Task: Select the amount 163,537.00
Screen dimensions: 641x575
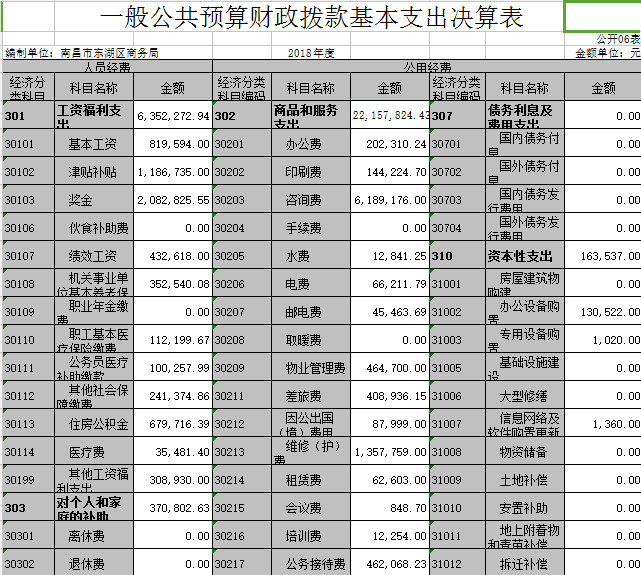Action: click(610, 256)
